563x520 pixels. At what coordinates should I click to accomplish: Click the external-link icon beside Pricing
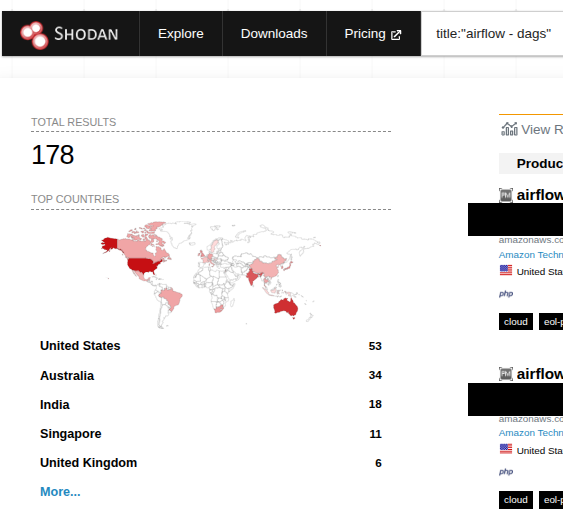point(396,35)
